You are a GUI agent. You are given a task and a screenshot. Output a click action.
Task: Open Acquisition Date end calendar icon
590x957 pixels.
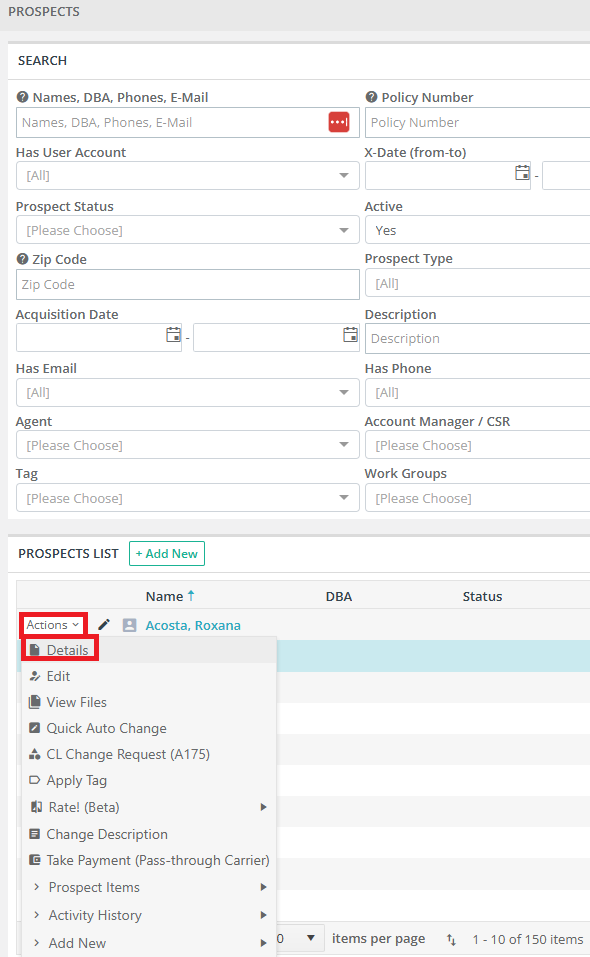coord(350,335)
